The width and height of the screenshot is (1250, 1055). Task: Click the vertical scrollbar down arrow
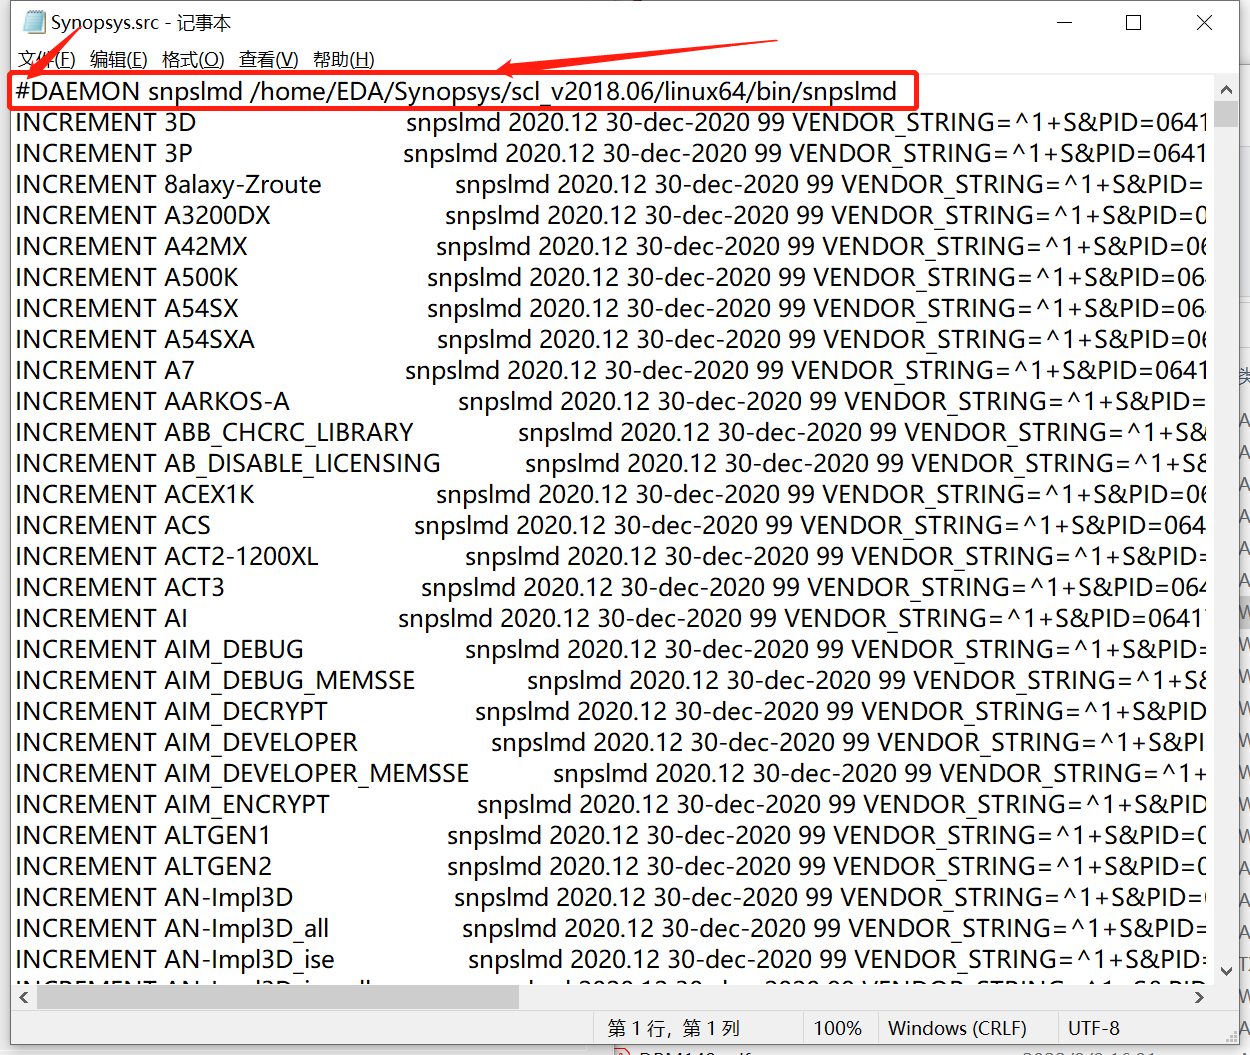pos(1226,970)
